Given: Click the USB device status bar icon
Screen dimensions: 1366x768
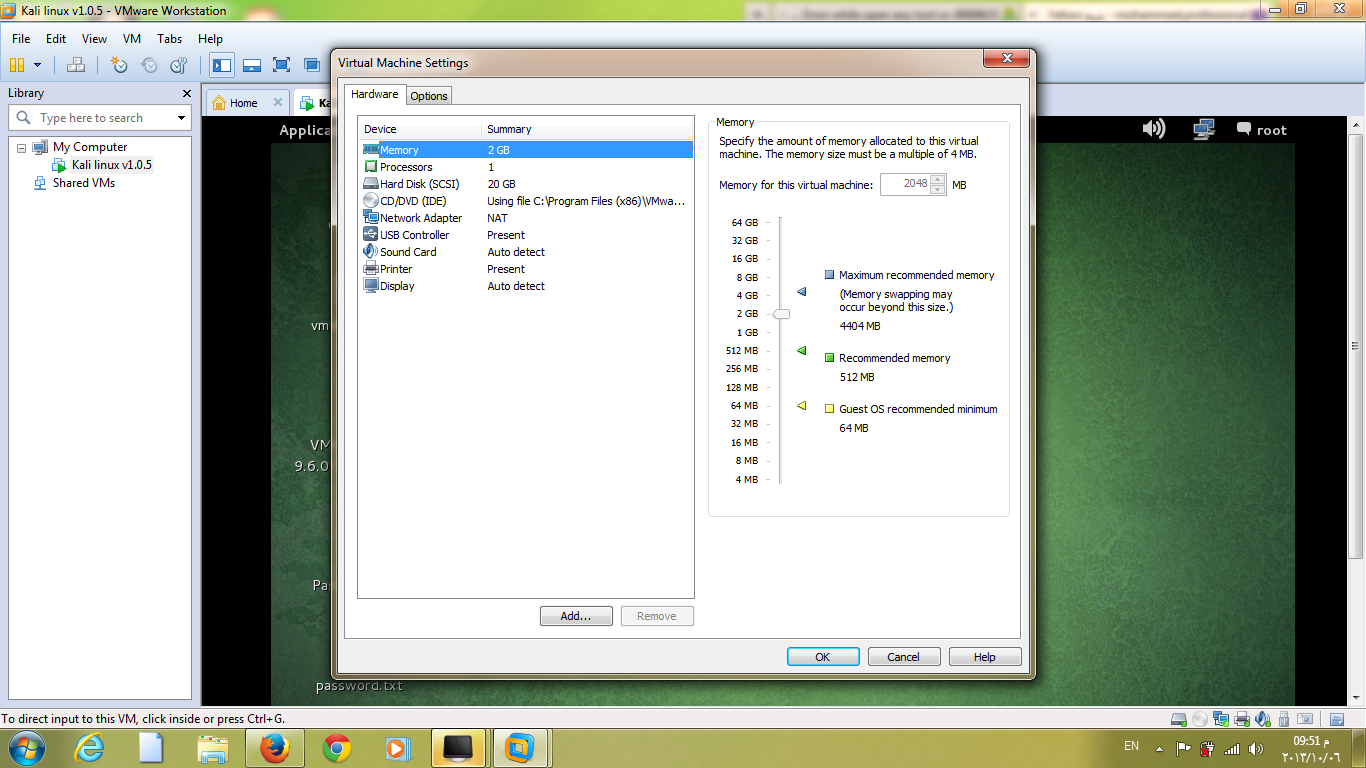Looking at the screenshot, I should [1284, 719].
